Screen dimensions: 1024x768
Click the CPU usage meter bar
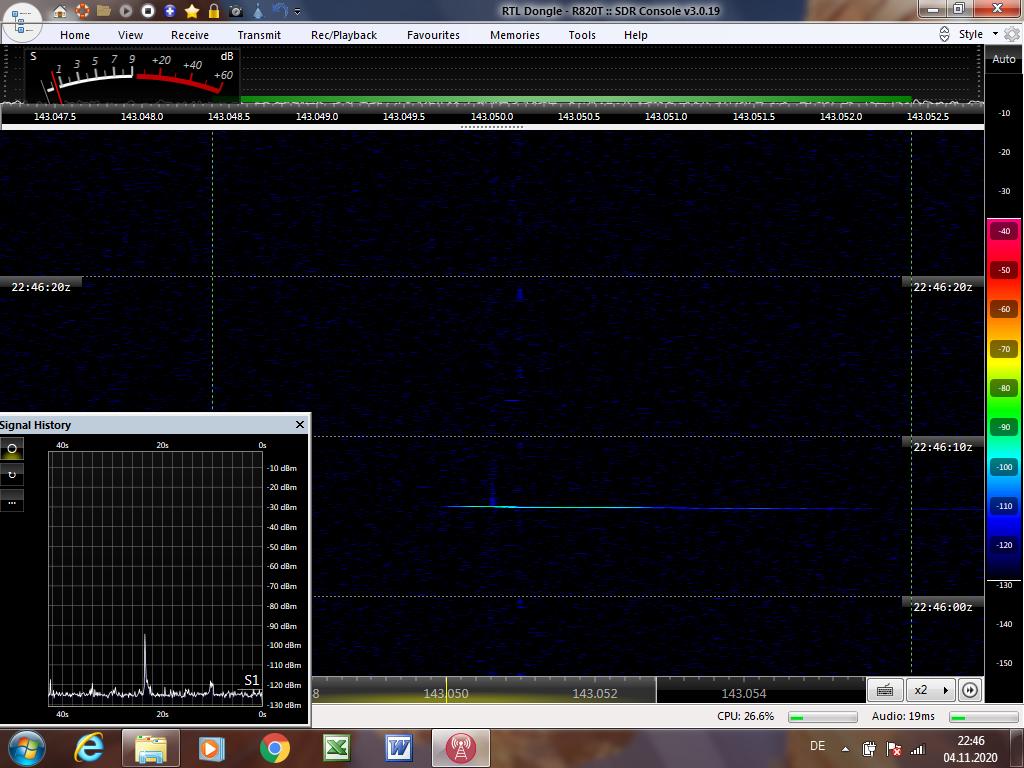tap(822, 717)
